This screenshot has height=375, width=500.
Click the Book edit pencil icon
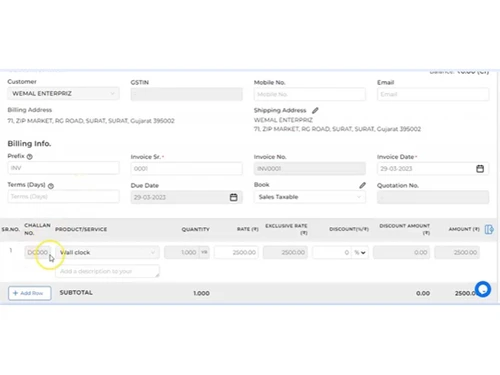click(362, 185)
